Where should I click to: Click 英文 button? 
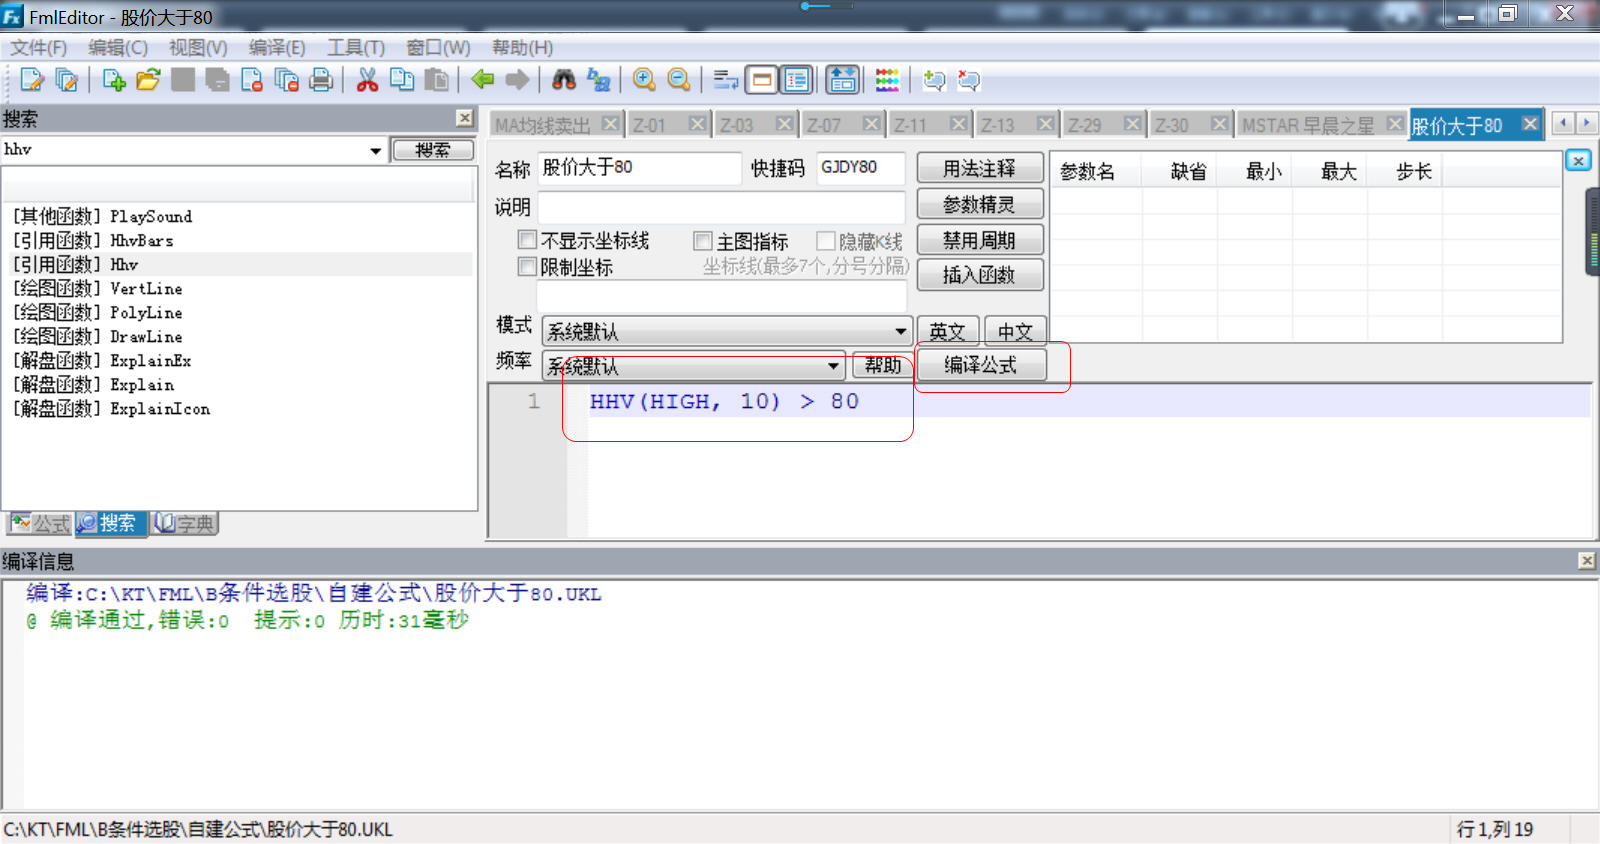tap(947, 331)
